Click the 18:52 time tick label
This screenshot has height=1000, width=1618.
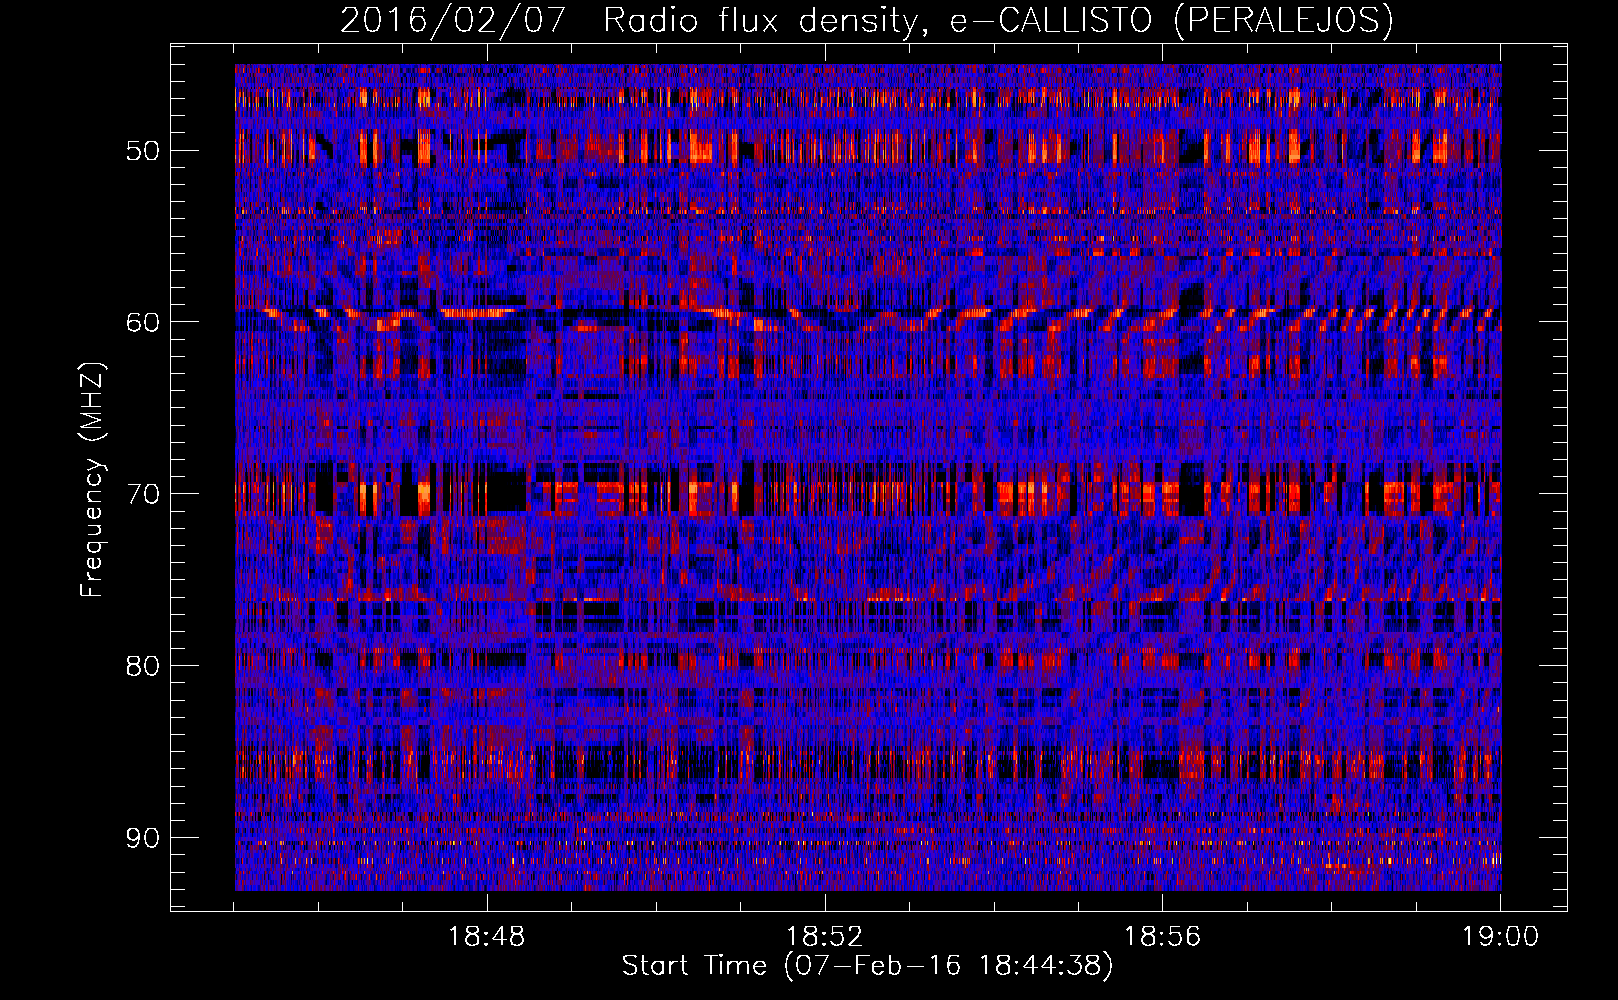825,937
